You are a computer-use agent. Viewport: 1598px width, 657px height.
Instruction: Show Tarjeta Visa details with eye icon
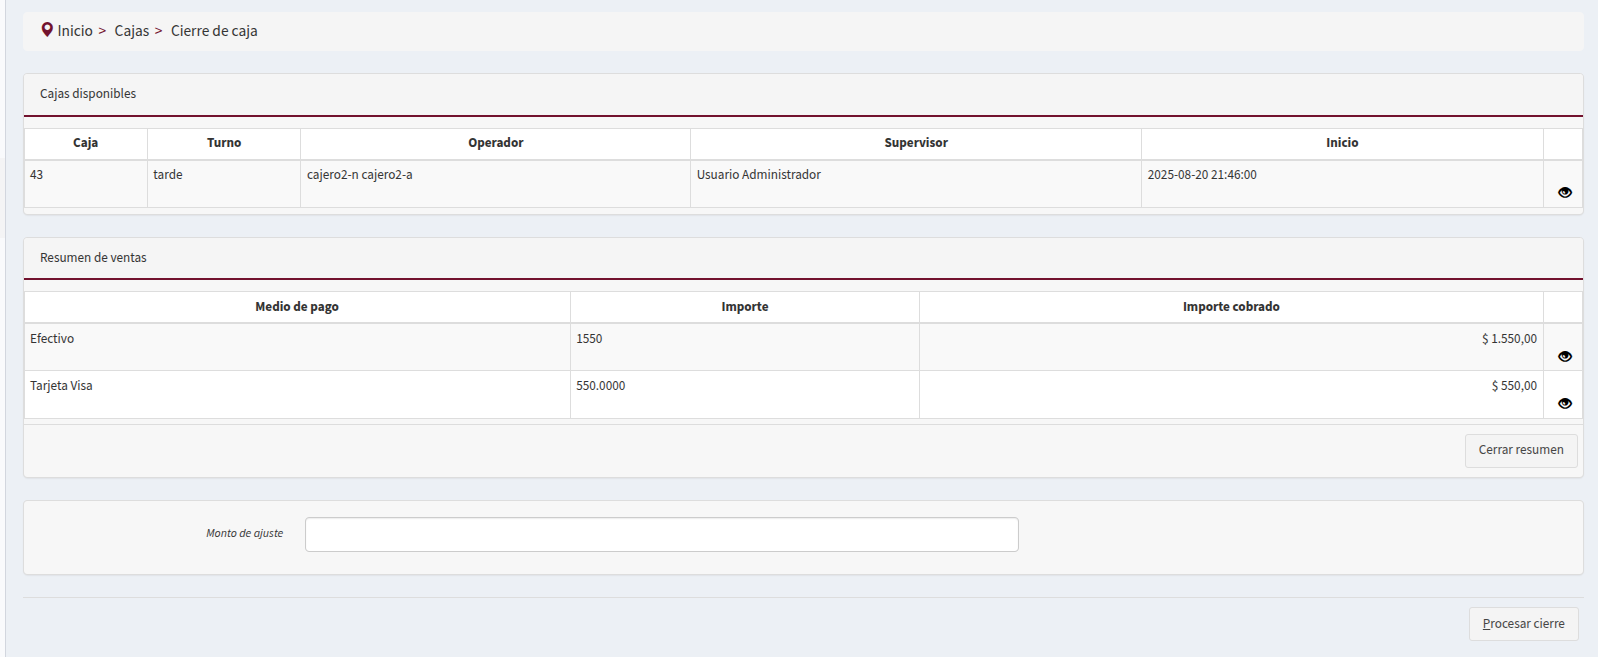[x=1564, y=403]
